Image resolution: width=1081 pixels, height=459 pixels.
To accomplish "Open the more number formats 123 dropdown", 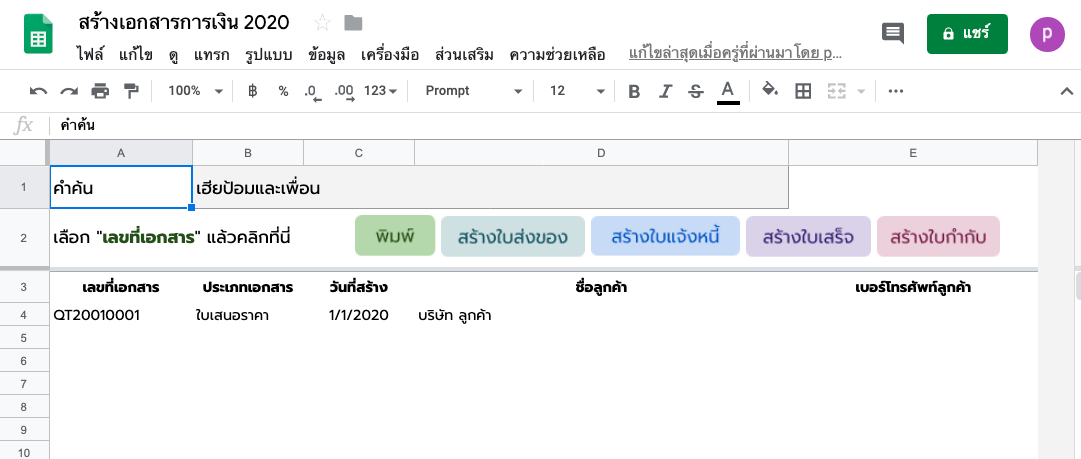I will pyautogui.click(x=381, y=91).
